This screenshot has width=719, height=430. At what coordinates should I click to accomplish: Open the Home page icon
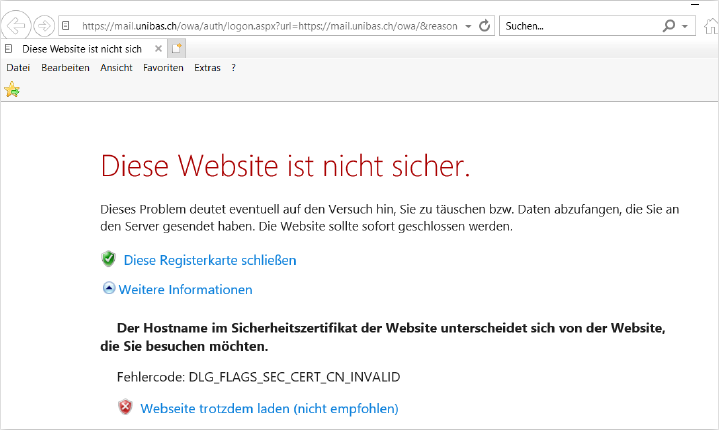click(711, 25)
